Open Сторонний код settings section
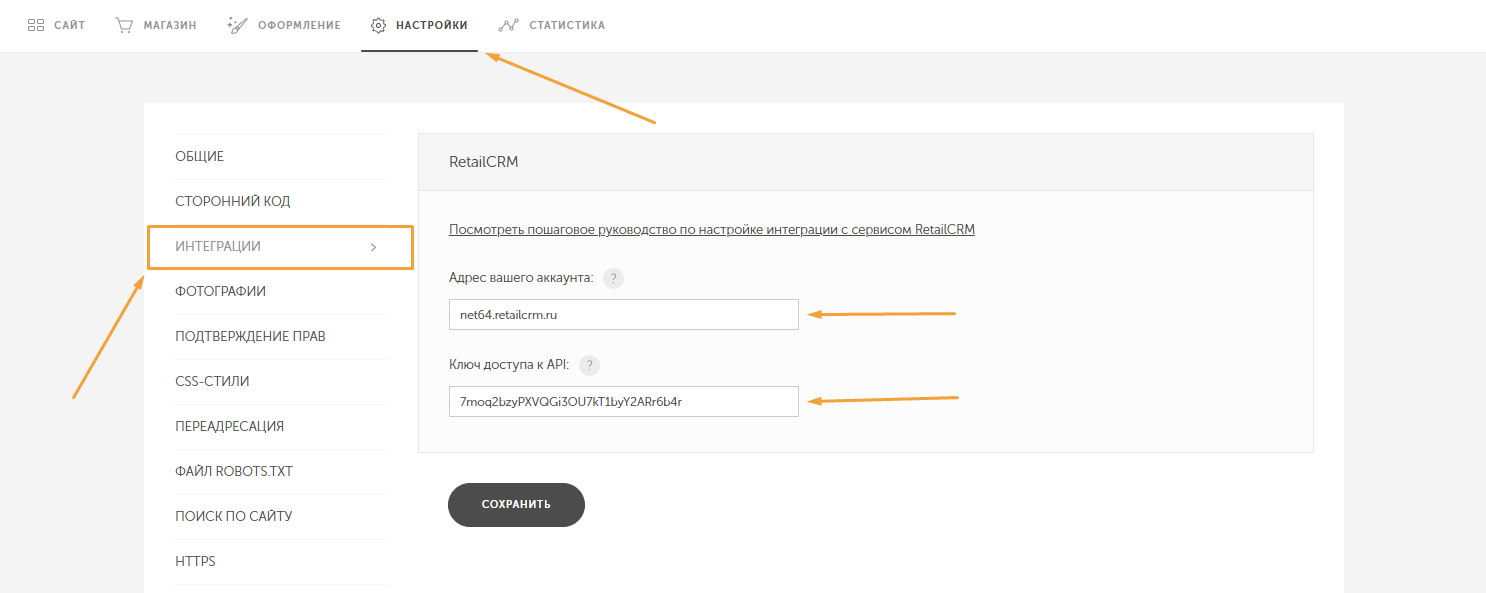 (x=233, y=202)
